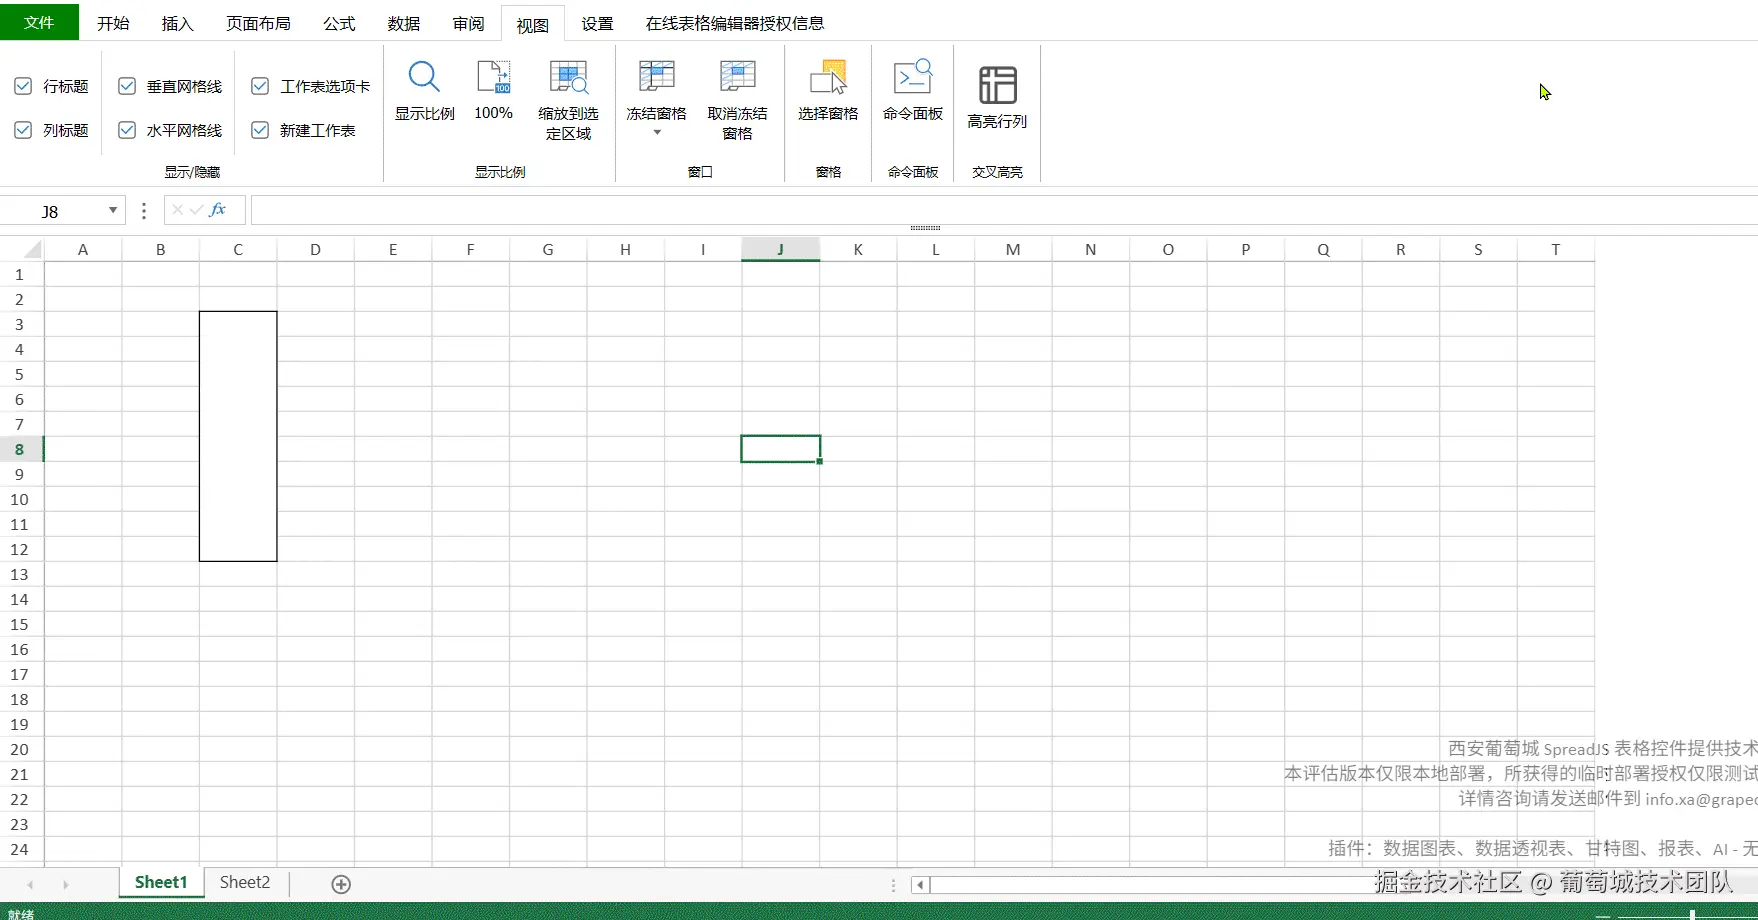Image resolution: width=1758 pixels, height=920 pixels.
Task: Open the Name Box dropdown arrow
Action: pyautogui.click(x=113, y=210)
